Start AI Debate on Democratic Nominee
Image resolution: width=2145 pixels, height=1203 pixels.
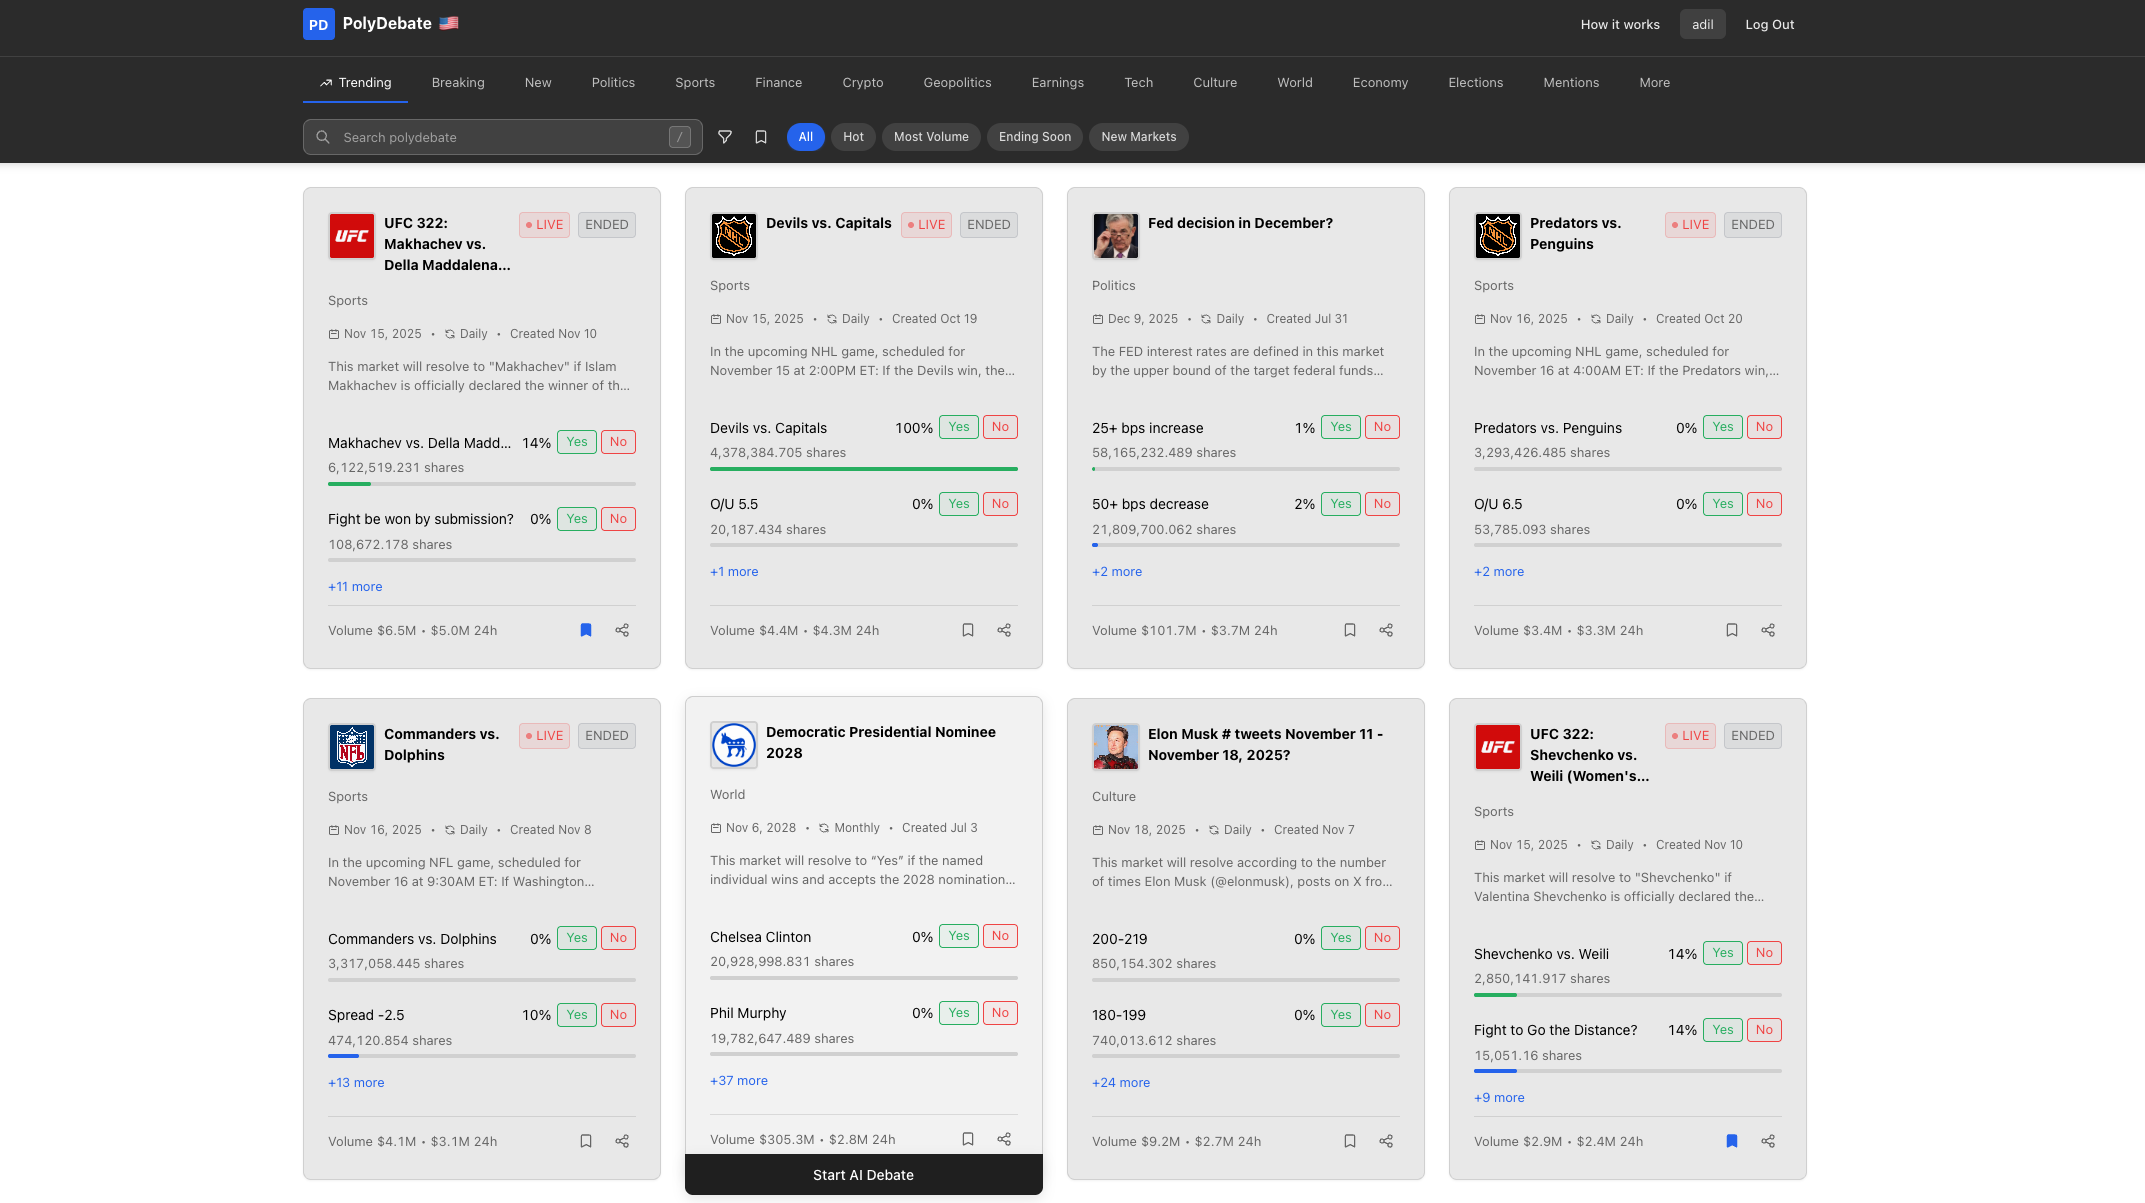pos(863,1175)
